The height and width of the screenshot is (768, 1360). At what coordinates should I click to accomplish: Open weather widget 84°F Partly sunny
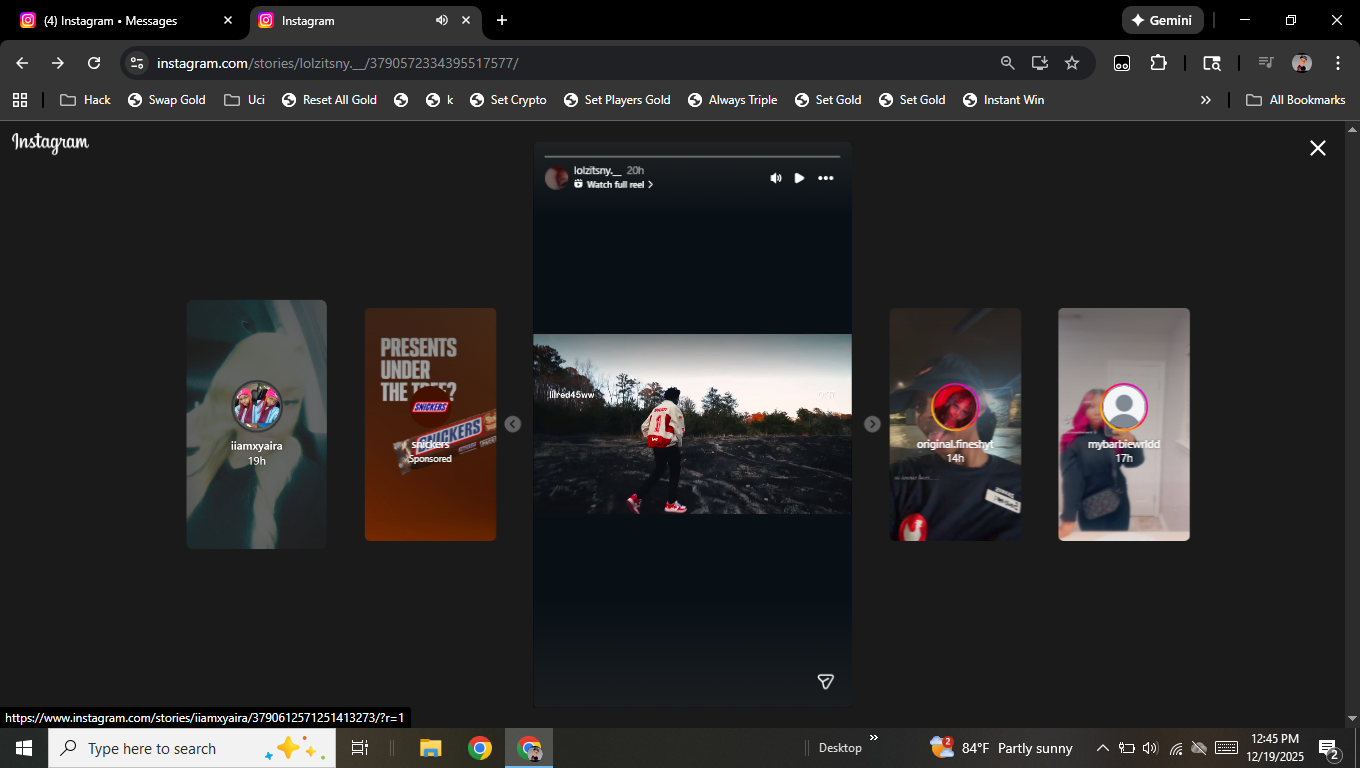pos(1002,748)
